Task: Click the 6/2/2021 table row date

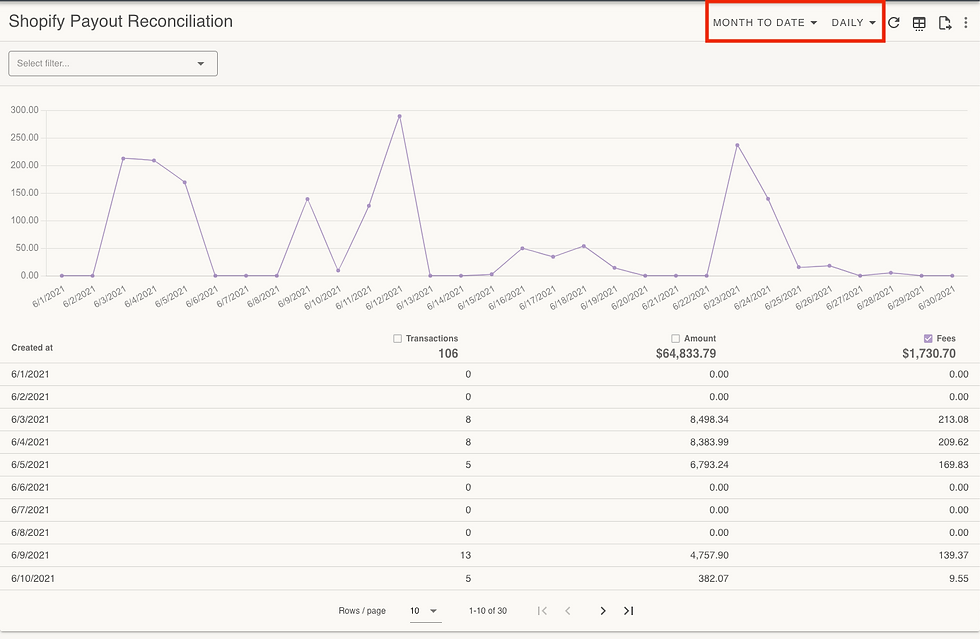Action: (x=30, y=397)
